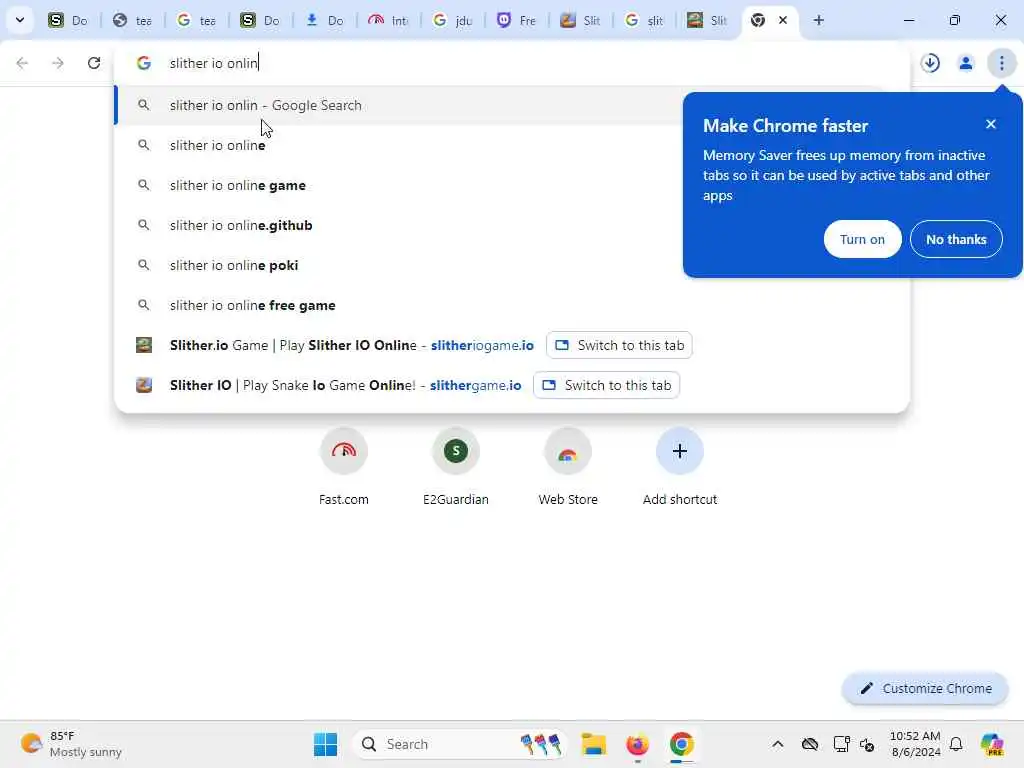Open the Chrome three-dot menu
Screen dimensions: 1024x768
pyautogui.click(x=1001, y=63)
